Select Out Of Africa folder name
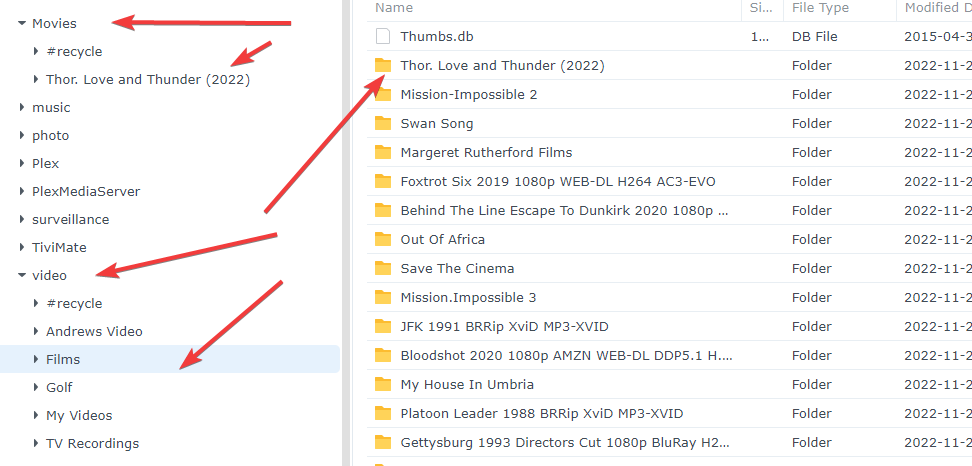 pyautogui.click(x=443, y=239)
